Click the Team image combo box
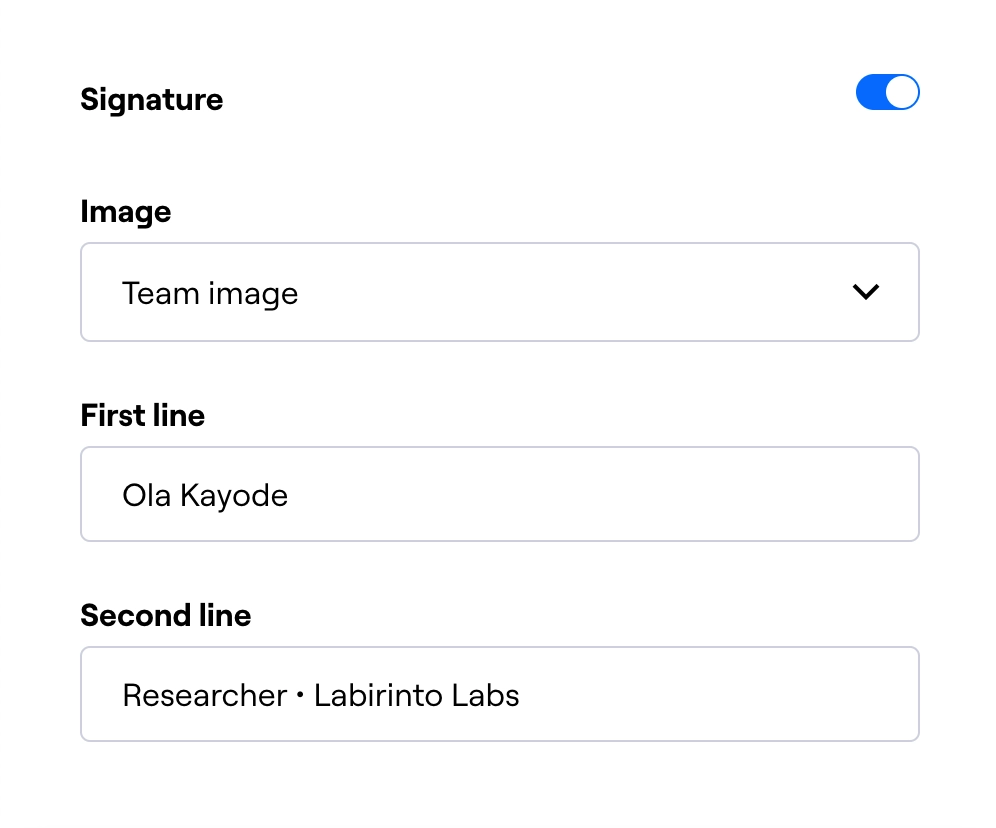The height and width of the screenshot is (828, 996). tap(500, 292)
